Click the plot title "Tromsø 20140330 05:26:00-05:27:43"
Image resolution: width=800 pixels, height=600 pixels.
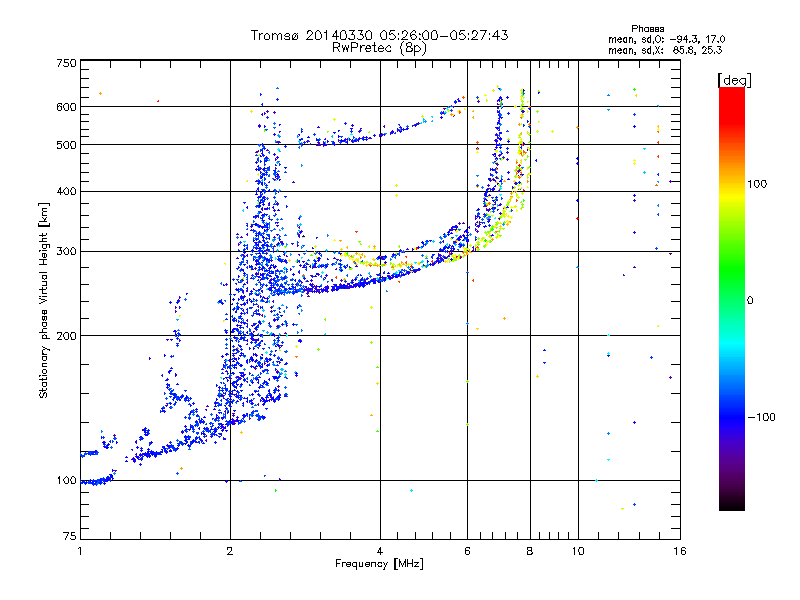tap(379, 35)
